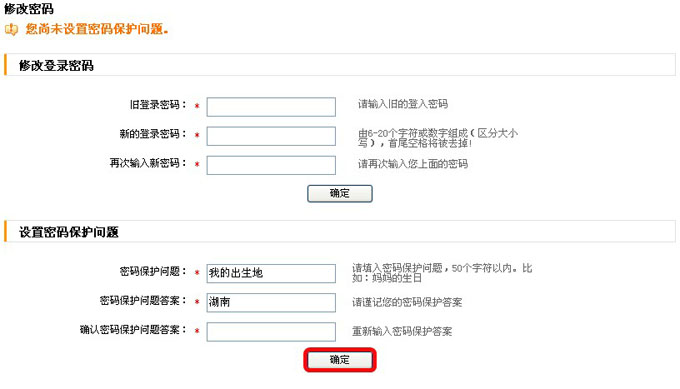Click the 密码保护问题答案 field containing 湖南

pyautogui.click(x=271, y=302)
